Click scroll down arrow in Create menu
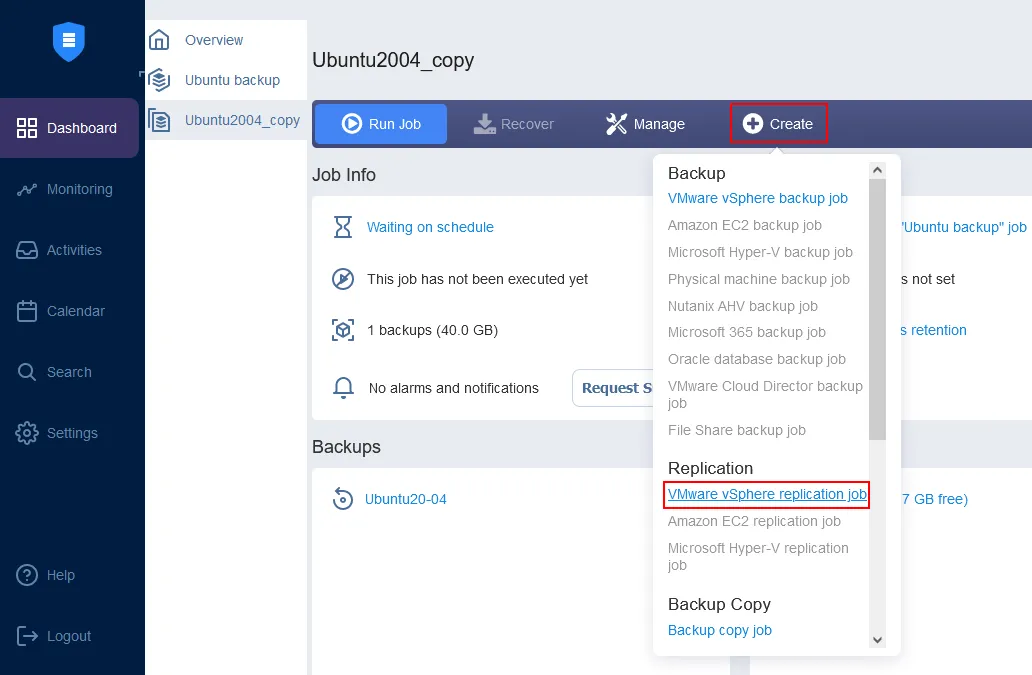Image resolution: width=1032 pixels, height=675 pixels. tap(877, 640)
